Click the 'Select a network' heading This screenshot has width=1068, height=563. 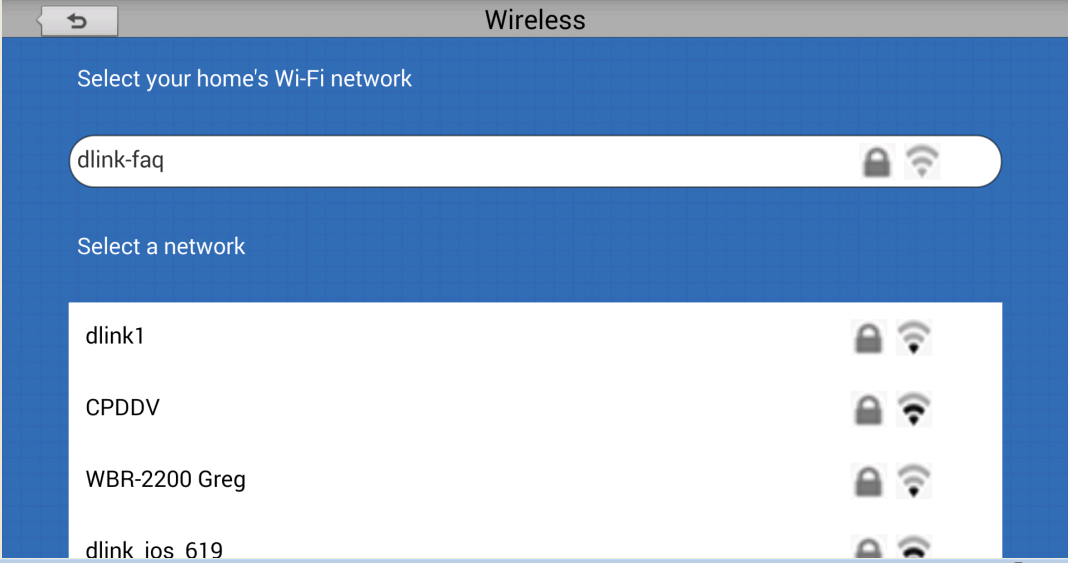(161, 246)
